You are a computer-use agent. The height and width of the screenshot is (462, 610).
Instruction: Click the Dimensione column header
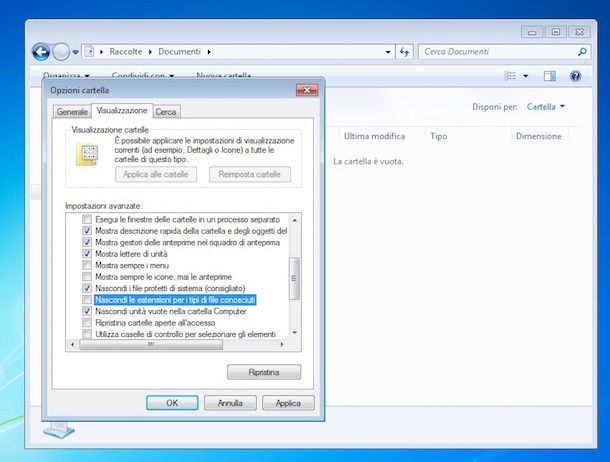(538, 136)
